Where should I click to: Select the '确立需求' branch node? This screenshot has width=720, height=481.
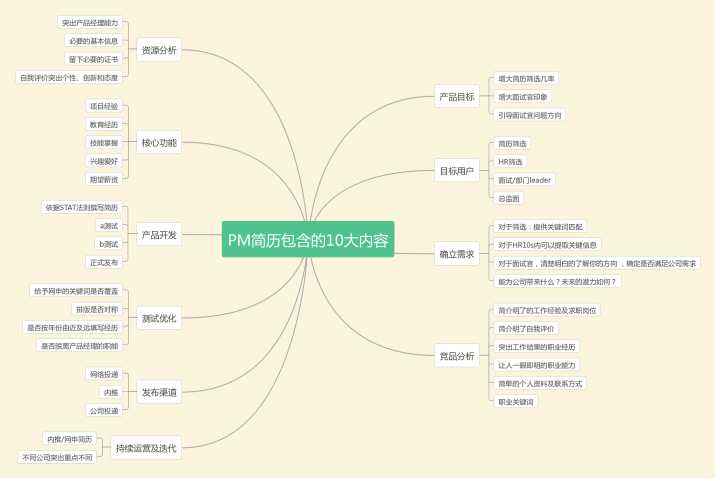coord(457,254)
